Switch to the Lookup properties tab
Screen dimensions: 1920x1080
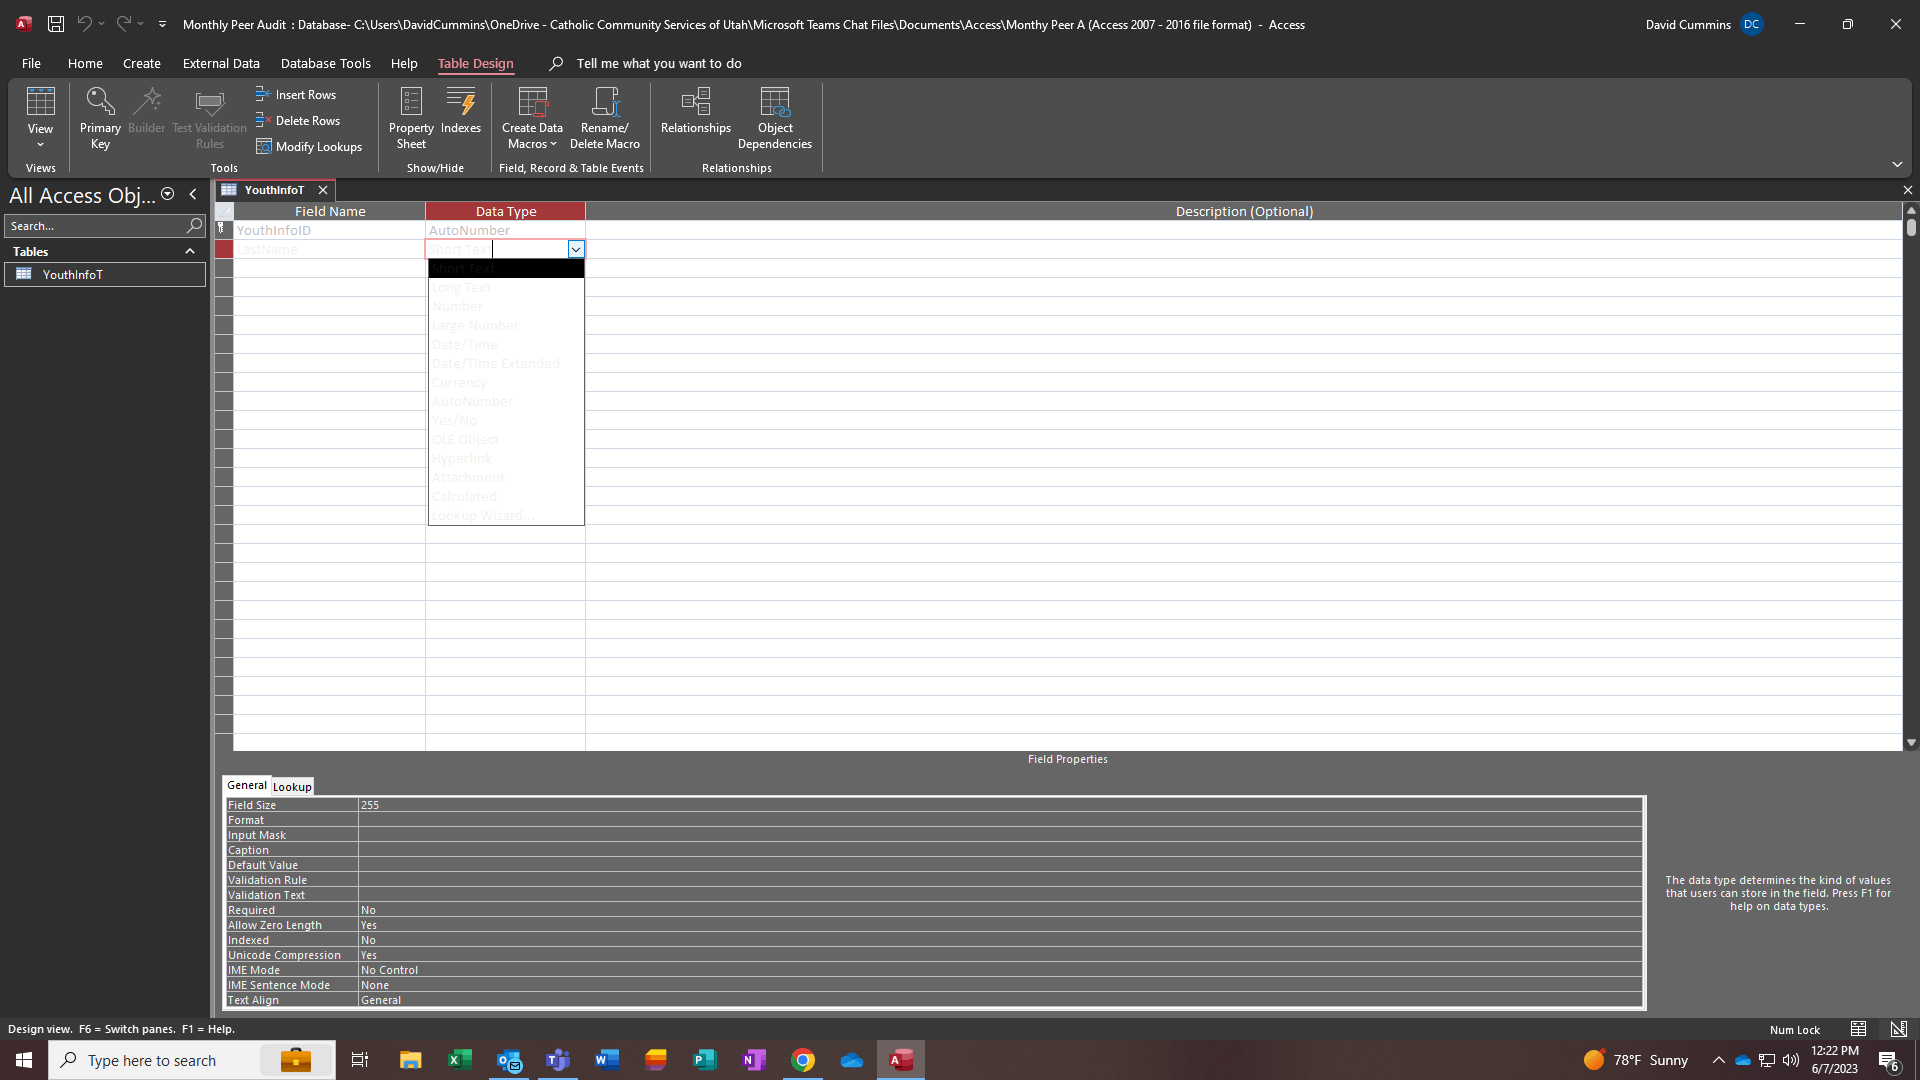(292, 787)
